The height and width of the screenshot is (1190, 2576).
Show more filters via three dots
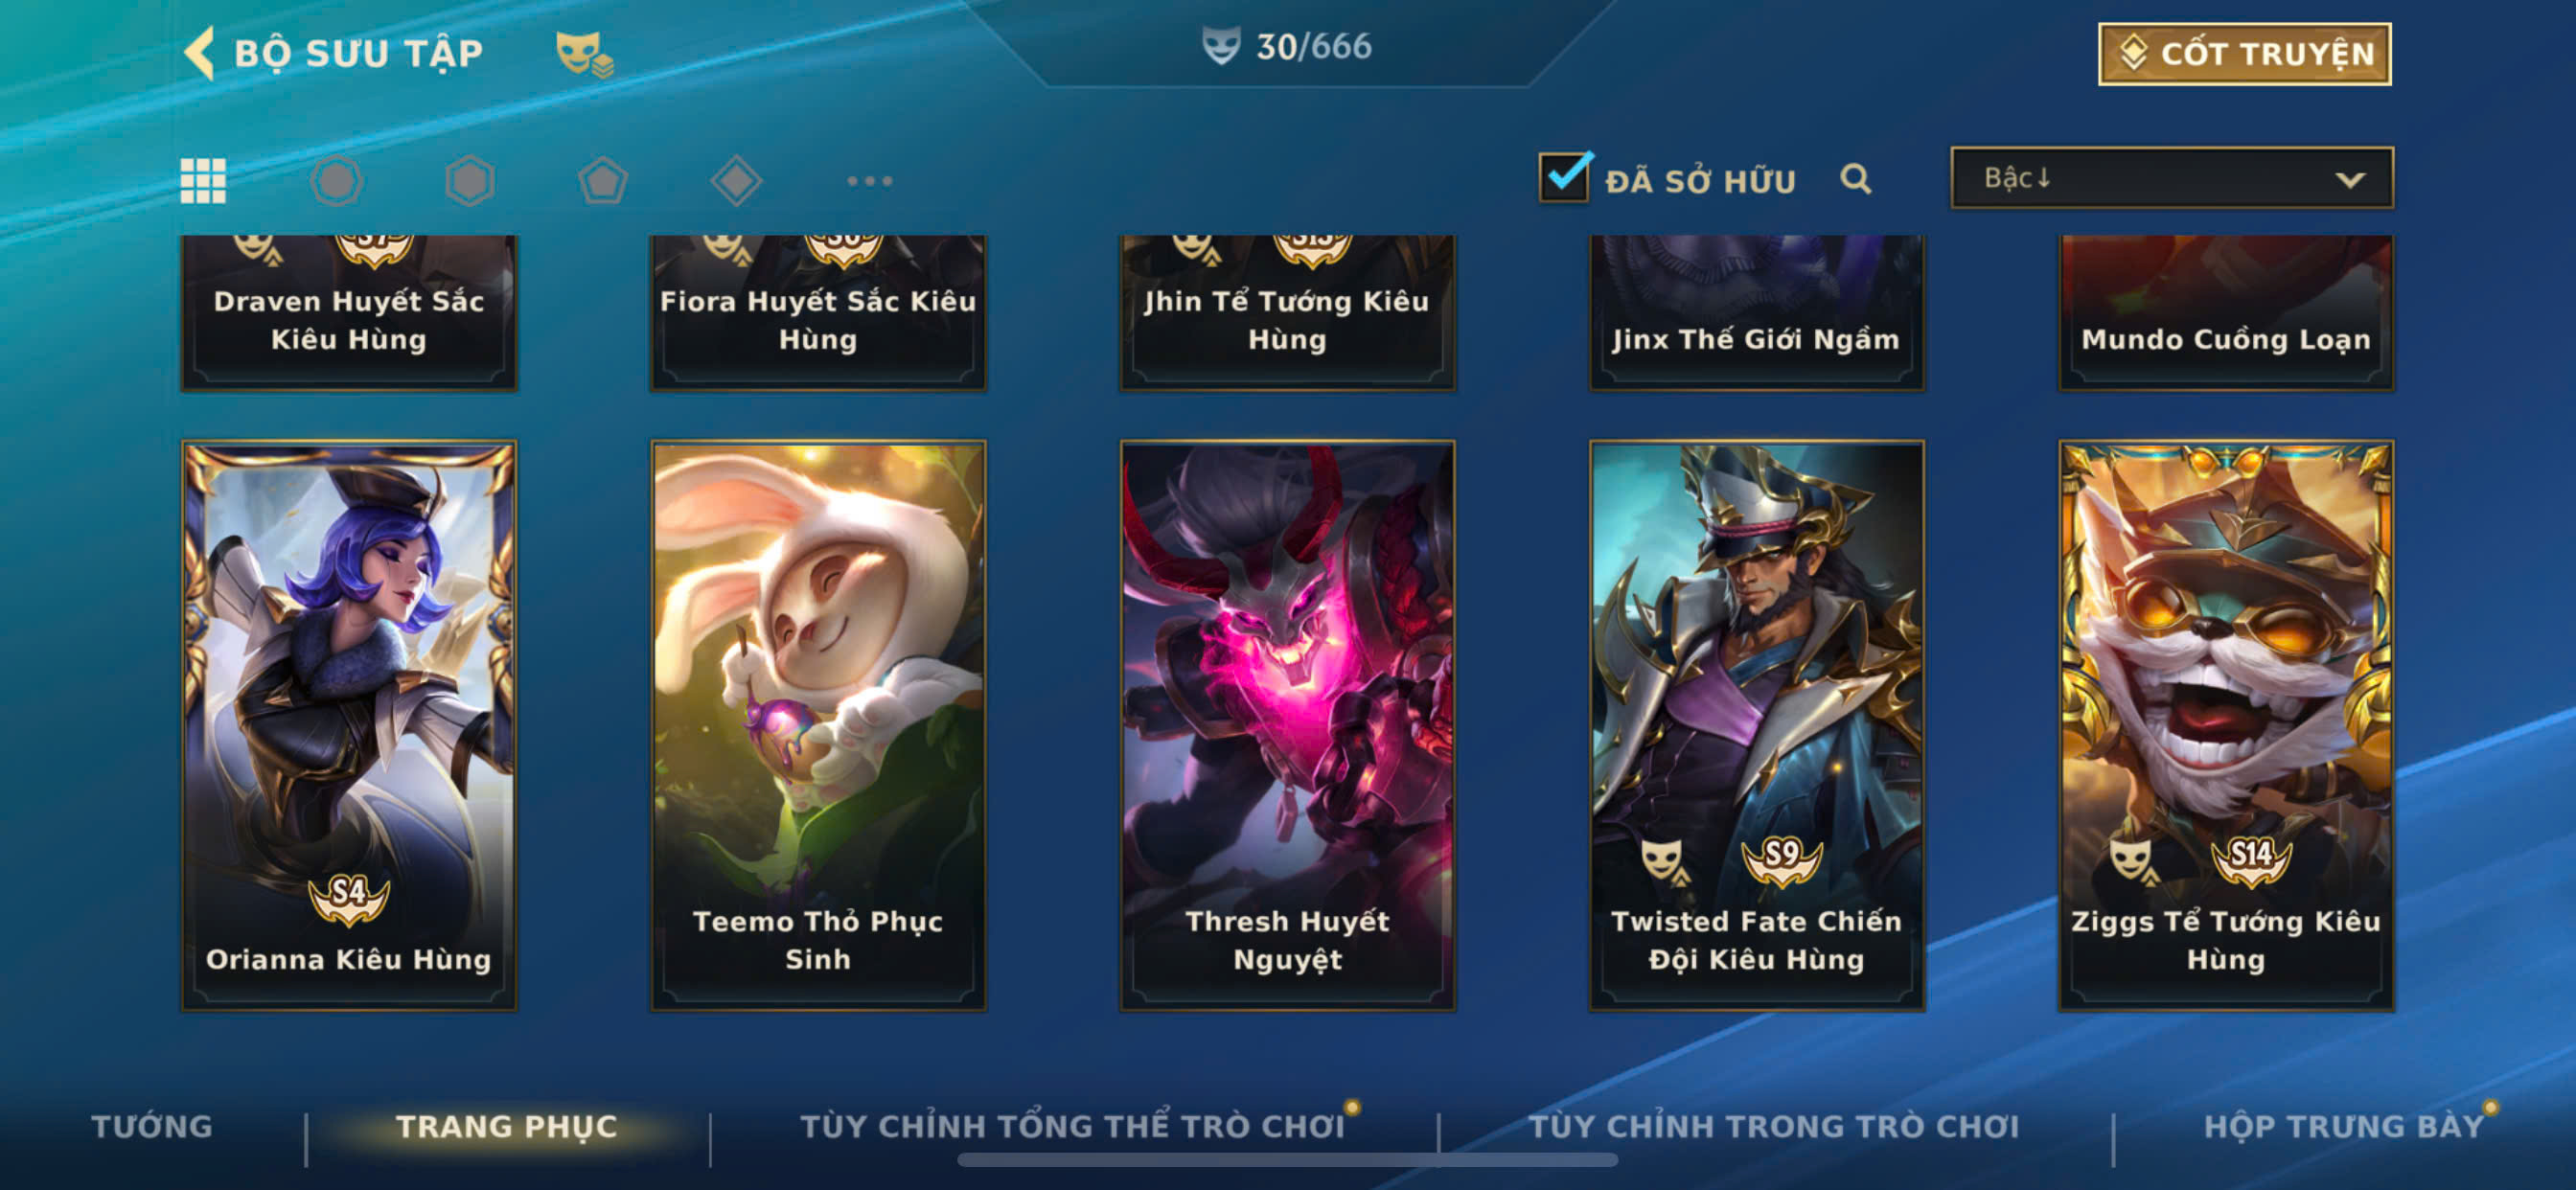[869, 181]
